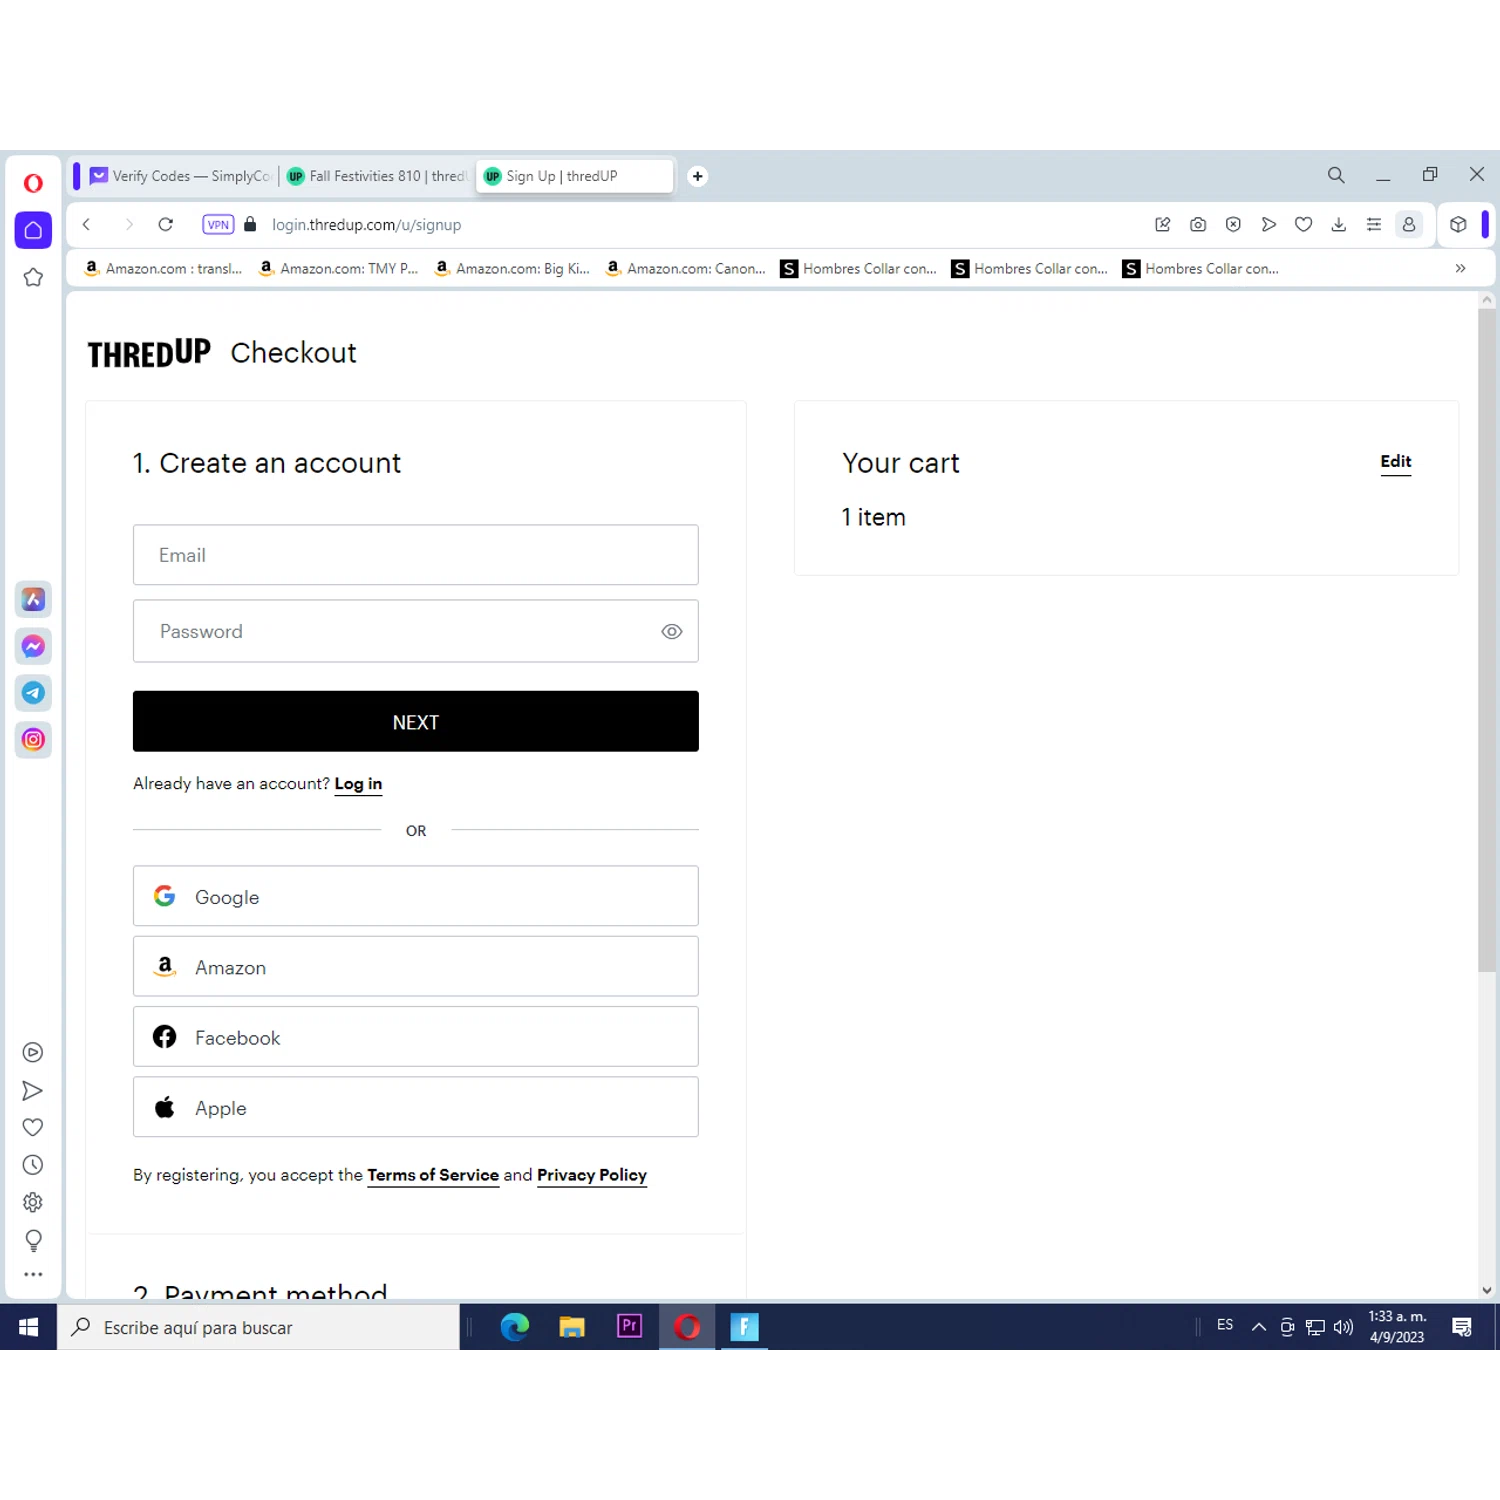This screenshot has height=1500, width=1500.
Task: Open the extensions cube icon
Action: tap(1458, 225)
